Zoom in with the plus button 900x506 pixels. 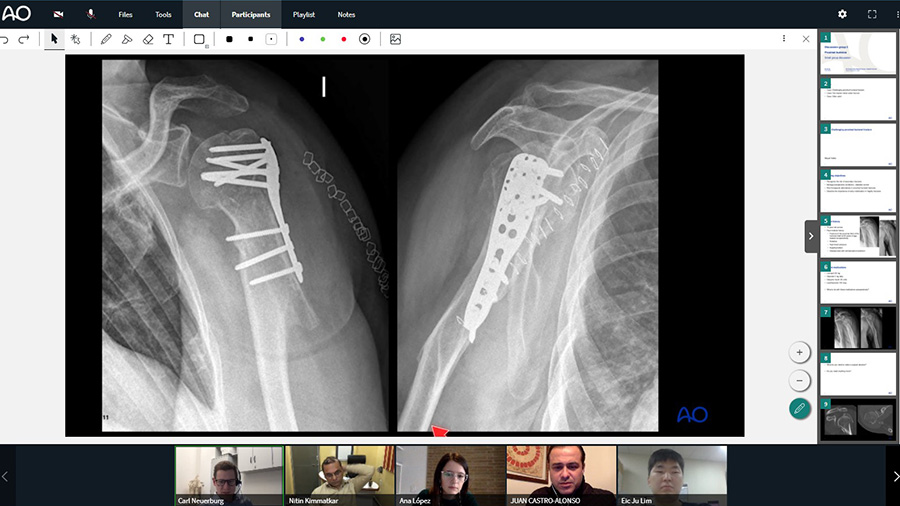(x=799, y=352)
